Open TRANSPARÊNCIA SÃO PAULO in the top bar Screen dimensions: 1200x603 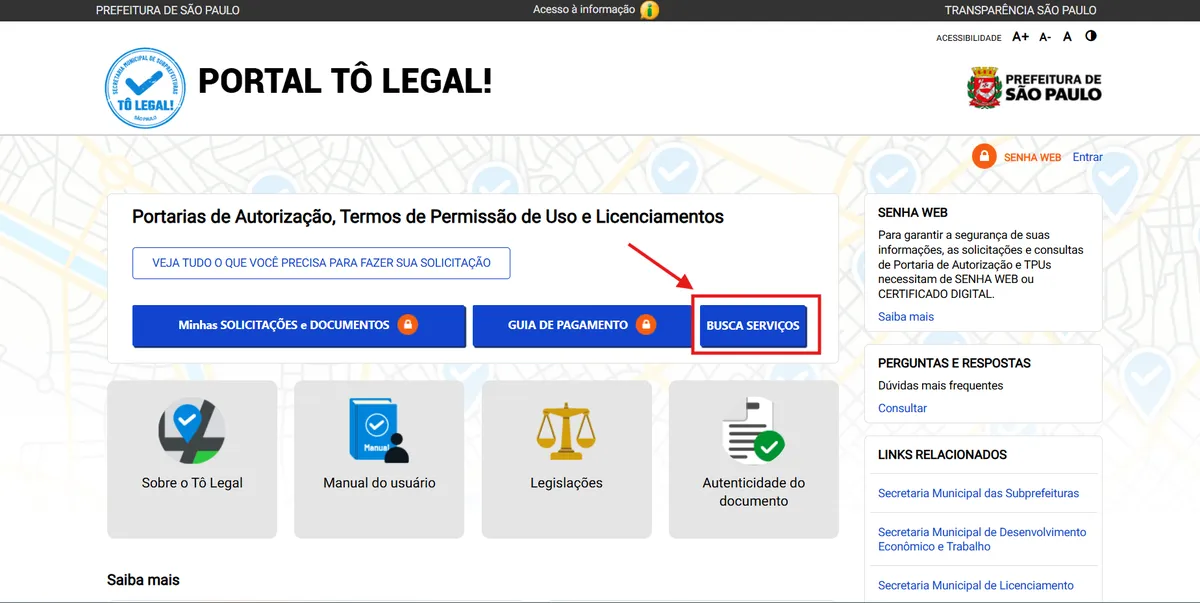coord(1021,10)
